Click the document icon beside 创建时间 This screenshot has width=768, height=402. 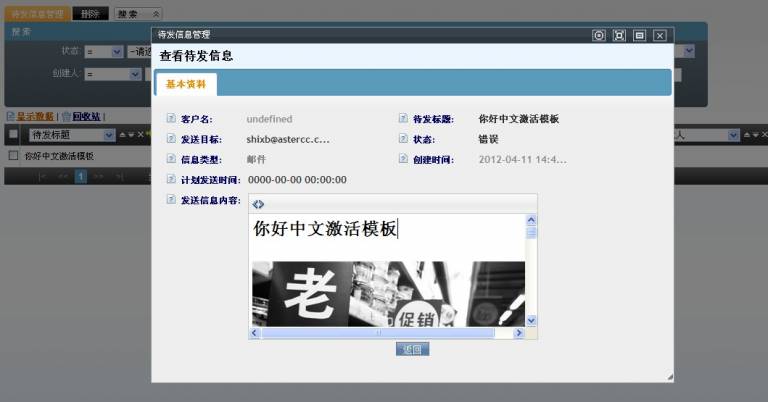tap(404, 159)
